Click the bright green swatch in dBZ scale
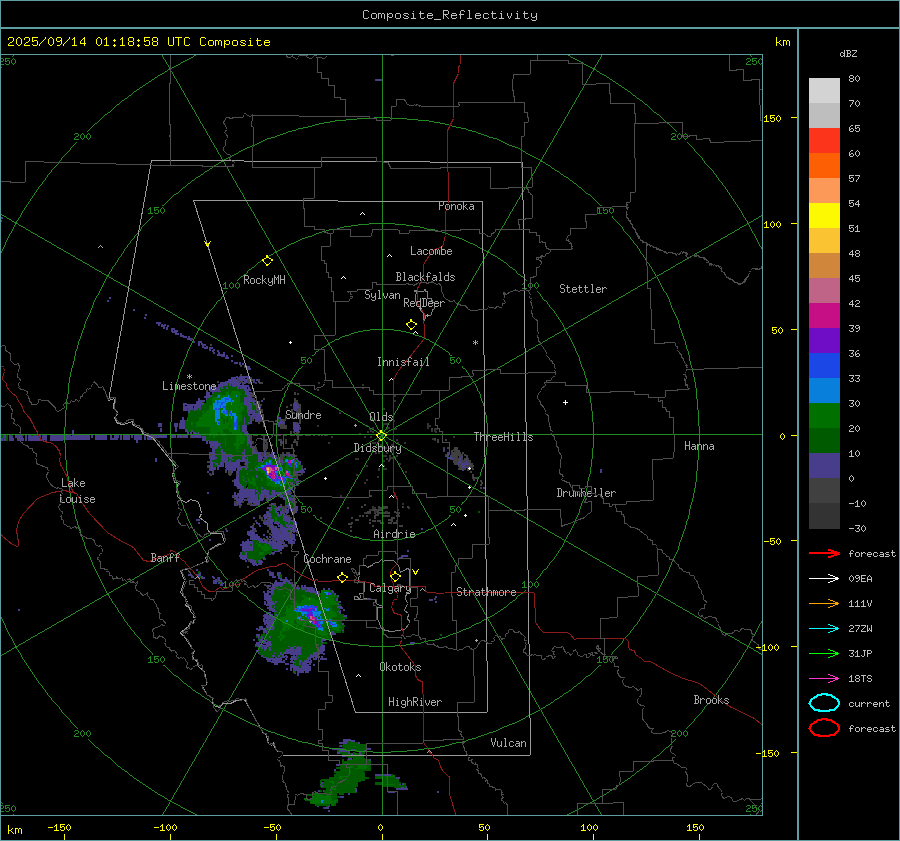Screen dimensions: 900x841 coord(824,416)
